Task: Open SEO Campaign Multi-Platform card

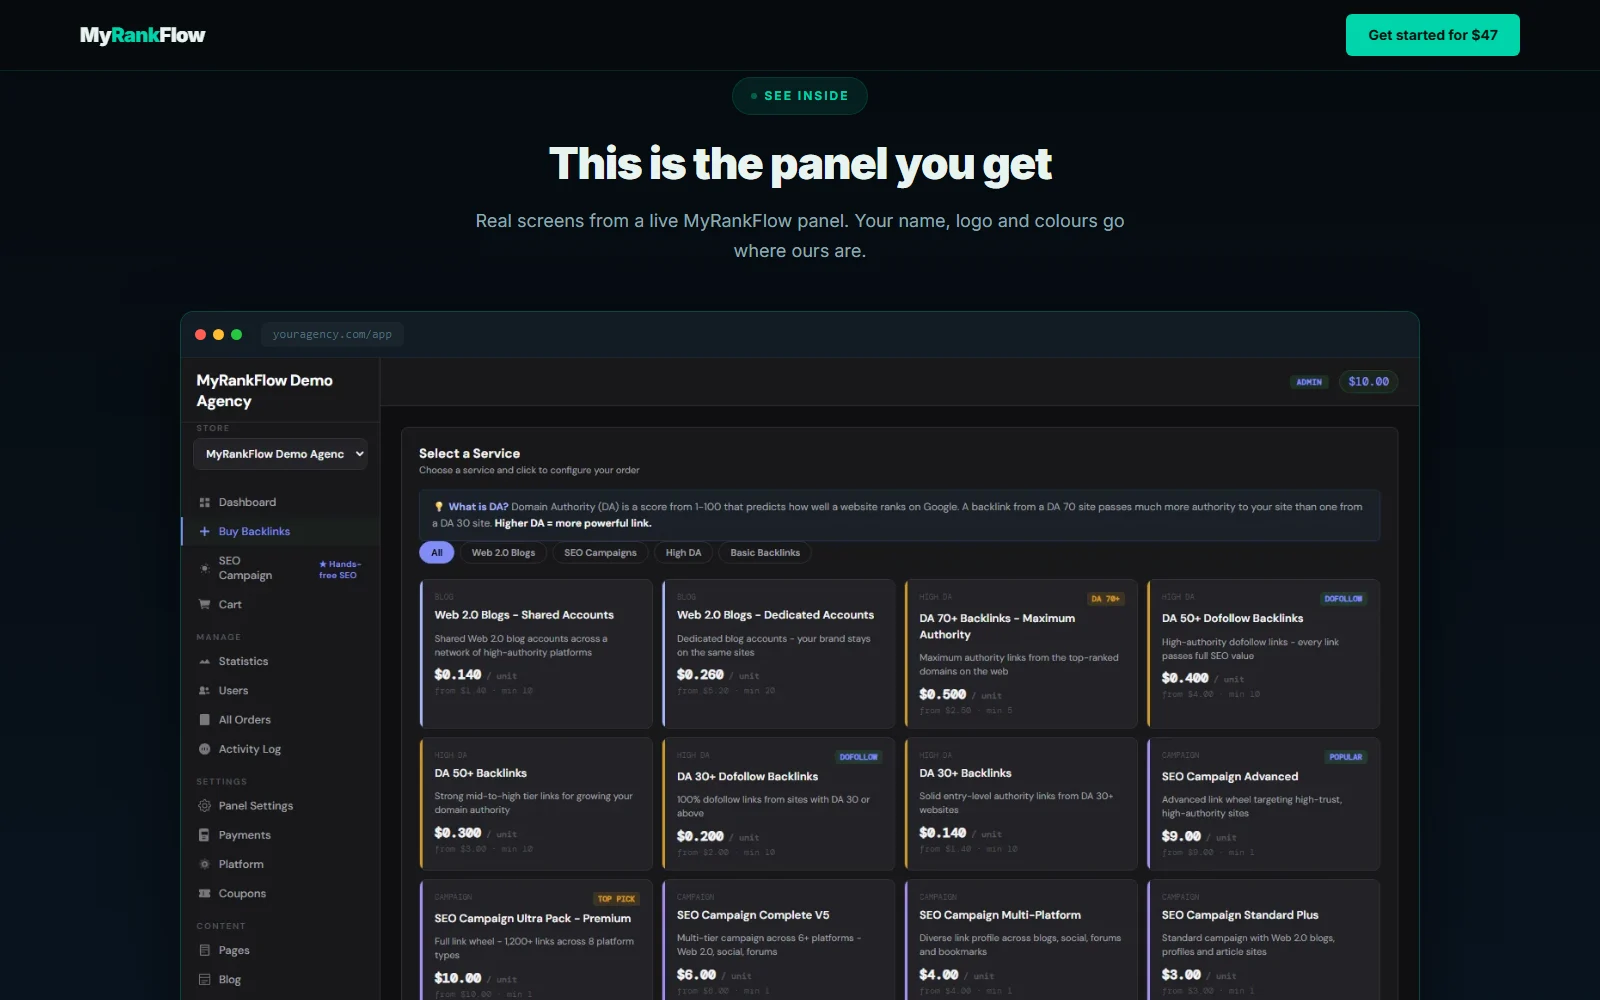Action: point(1021,940)
